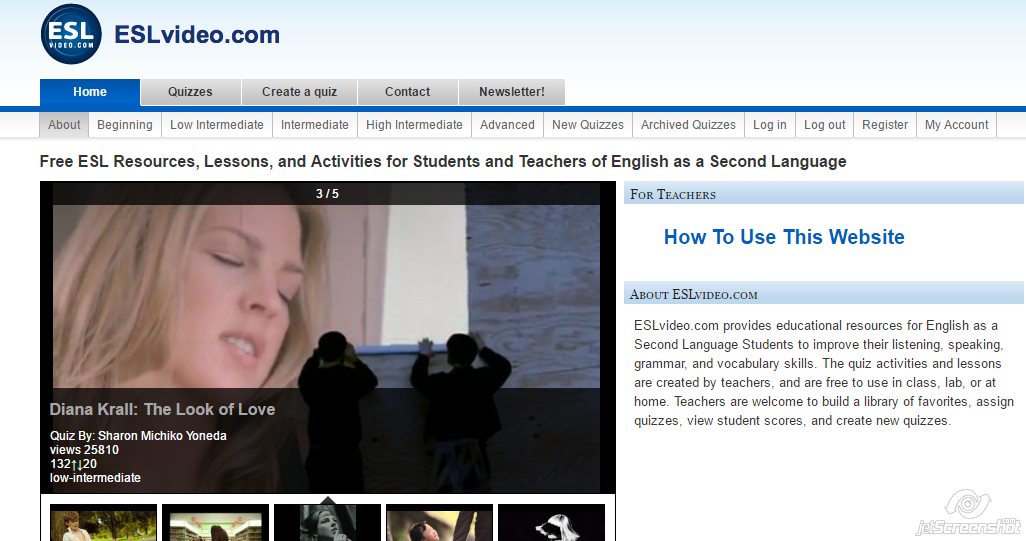Screen dimensions: 1026x541
Task: Go to the Create a quiz tab
Action: coord(299,92)
